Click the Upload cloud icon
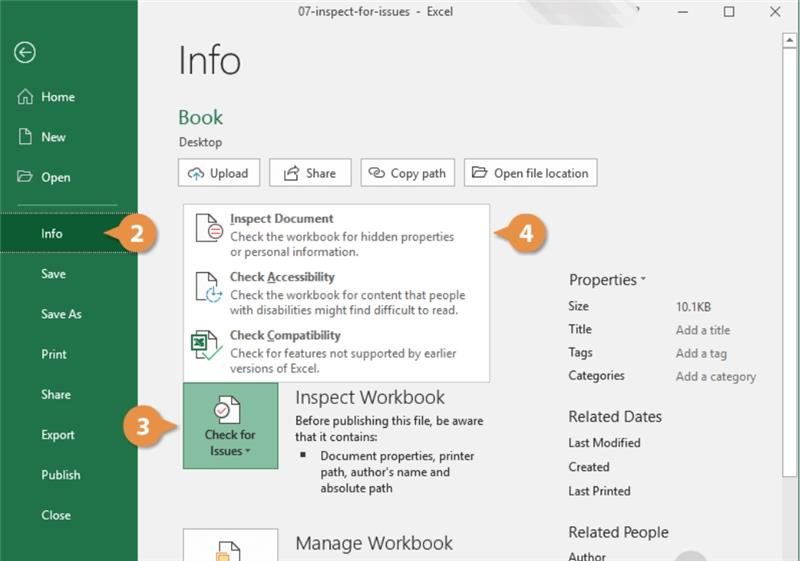Screen dimensions: 800x561 [x=196, y=173]
